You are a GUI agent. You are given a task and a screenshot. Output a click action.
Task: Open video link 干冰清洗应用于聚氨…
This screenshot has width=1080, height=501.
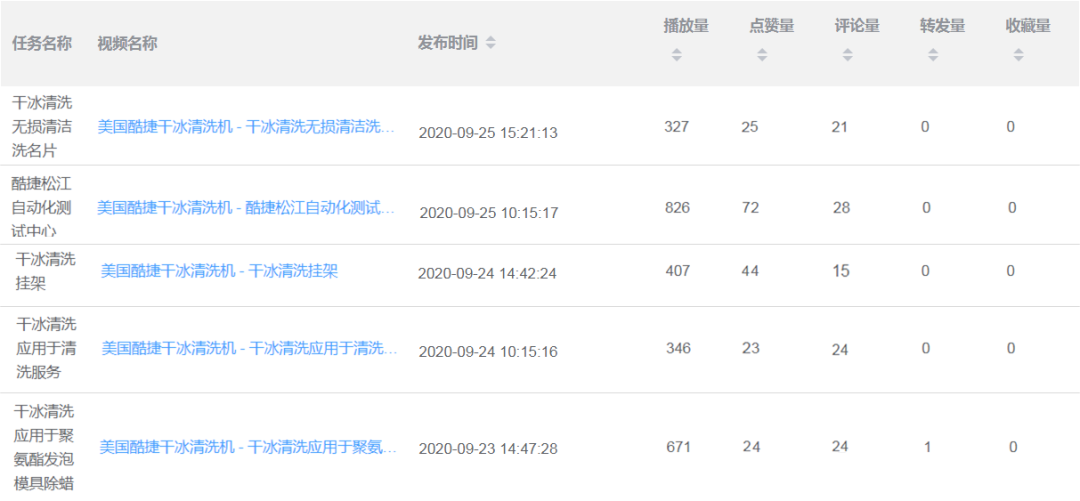(249, 447)
